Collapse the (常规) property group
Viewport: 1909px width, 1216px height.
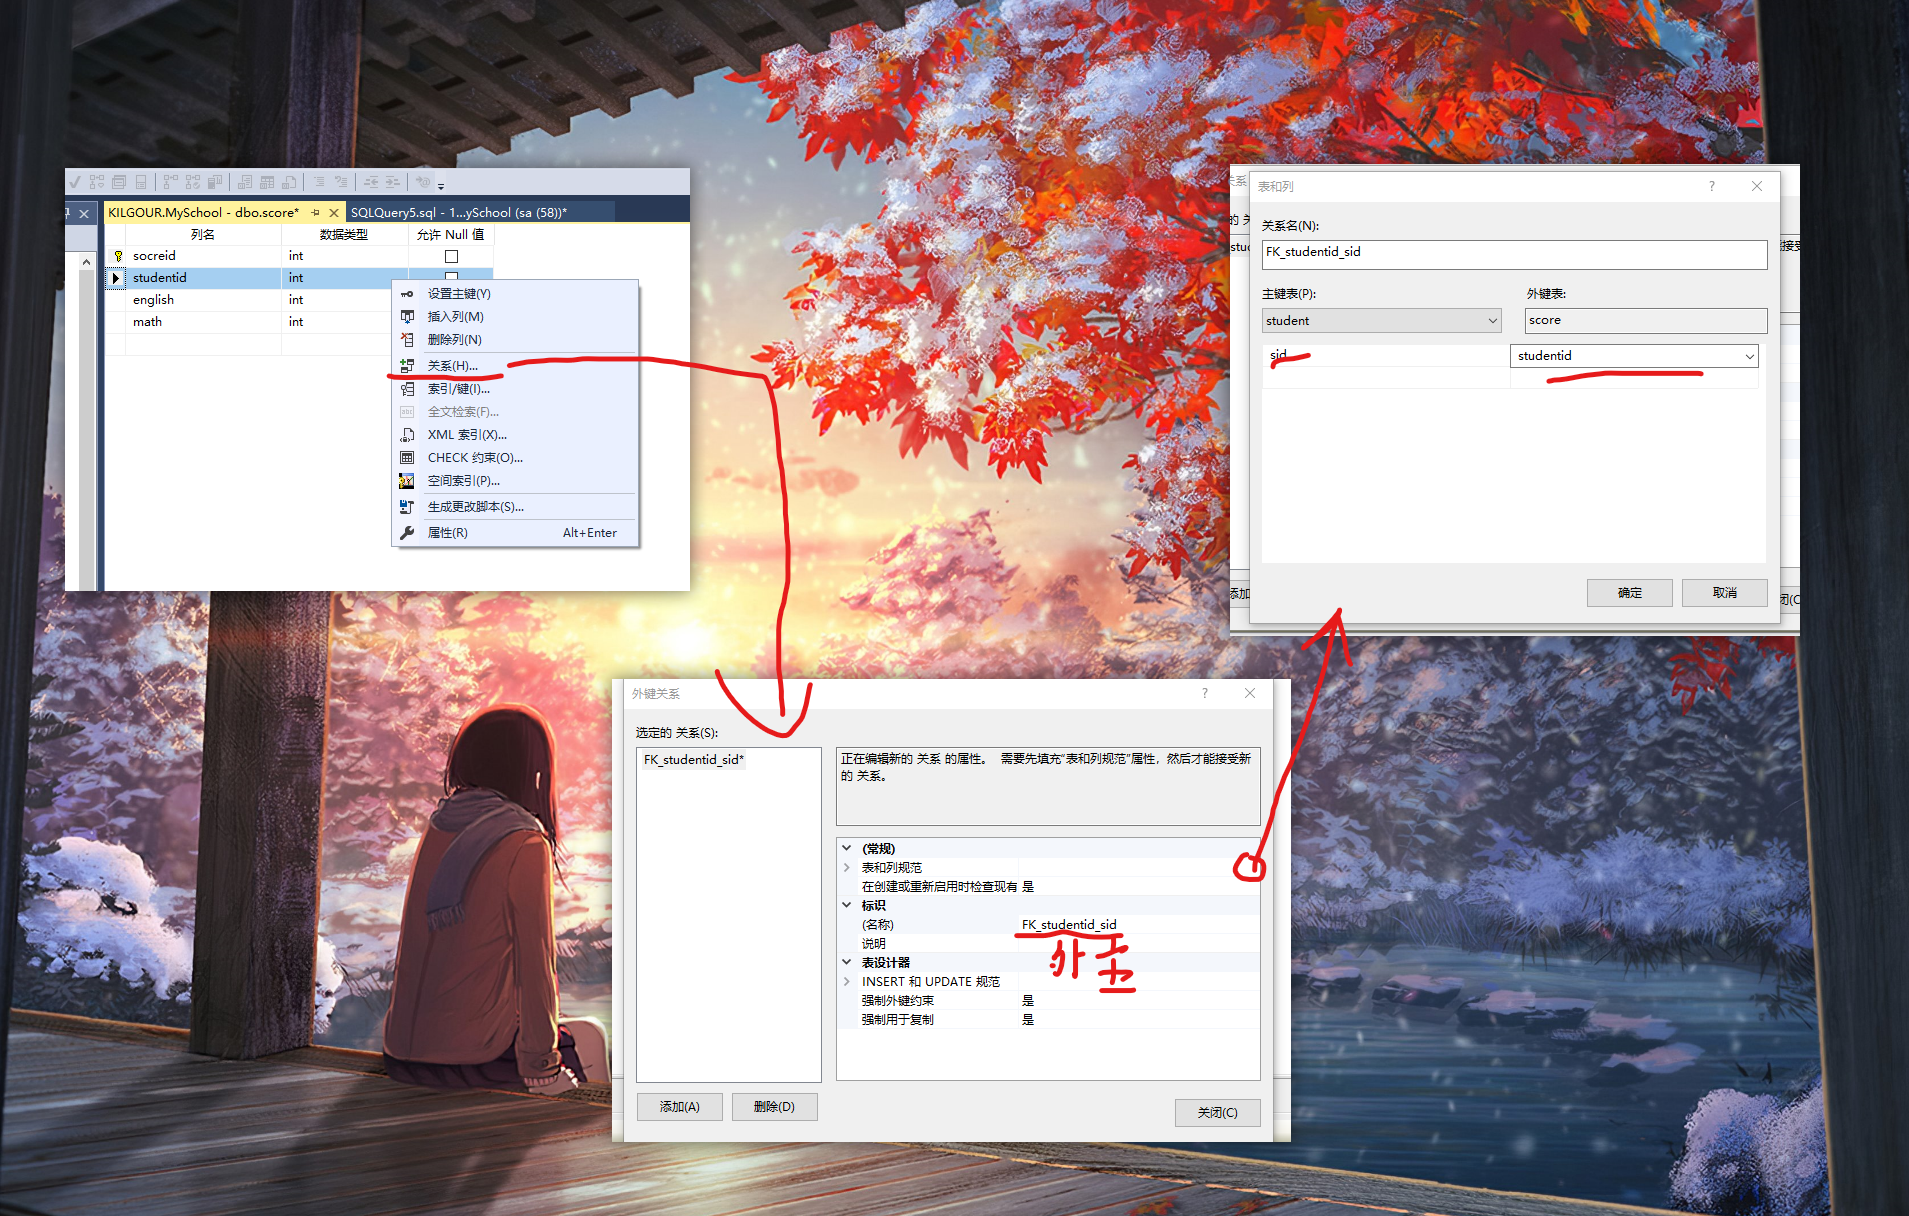coord(847,848)
